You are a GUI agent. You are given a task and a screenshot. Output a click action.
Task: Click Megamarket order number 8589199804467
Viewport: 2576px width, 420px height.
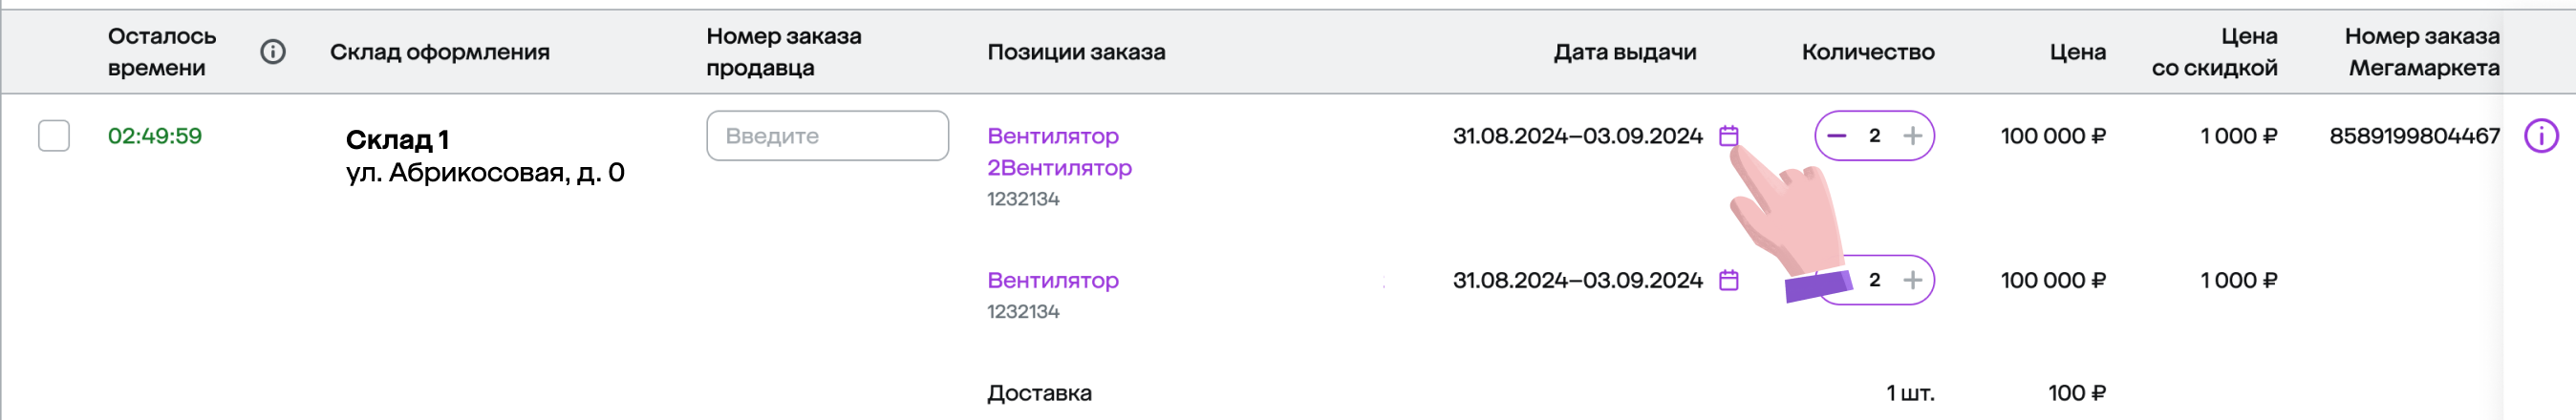pos(2414,136)
